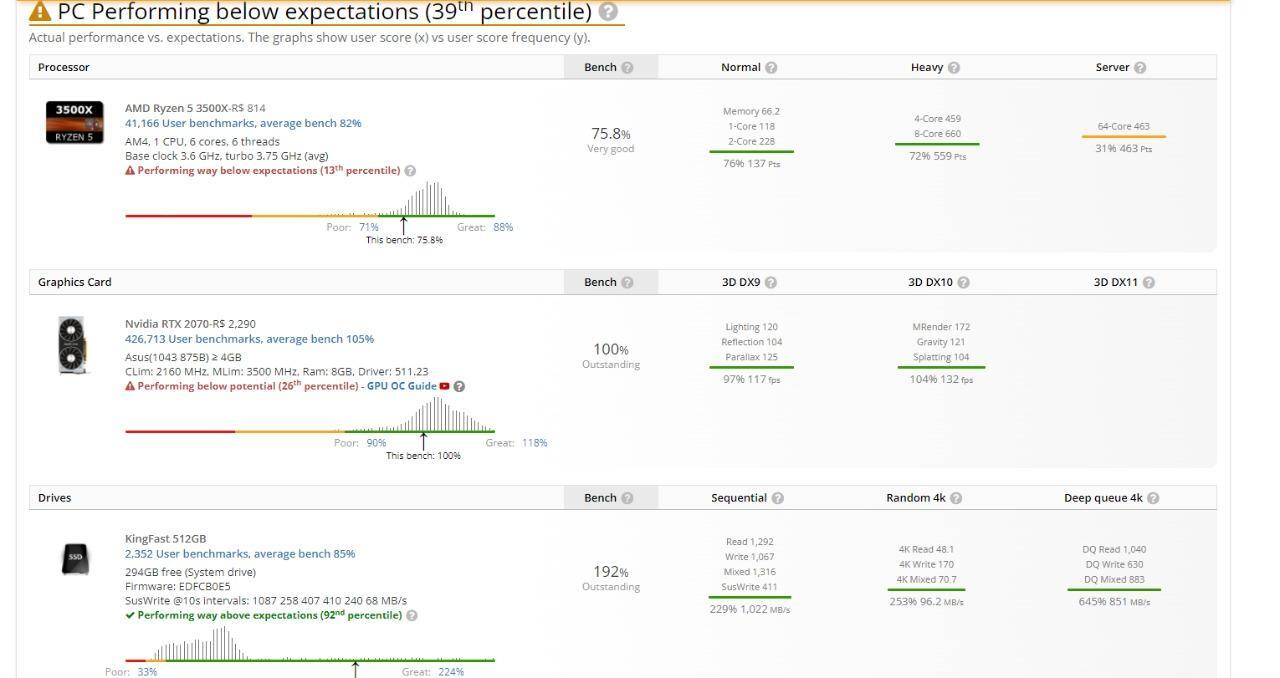Click graphics card Great 118% value

534,443
